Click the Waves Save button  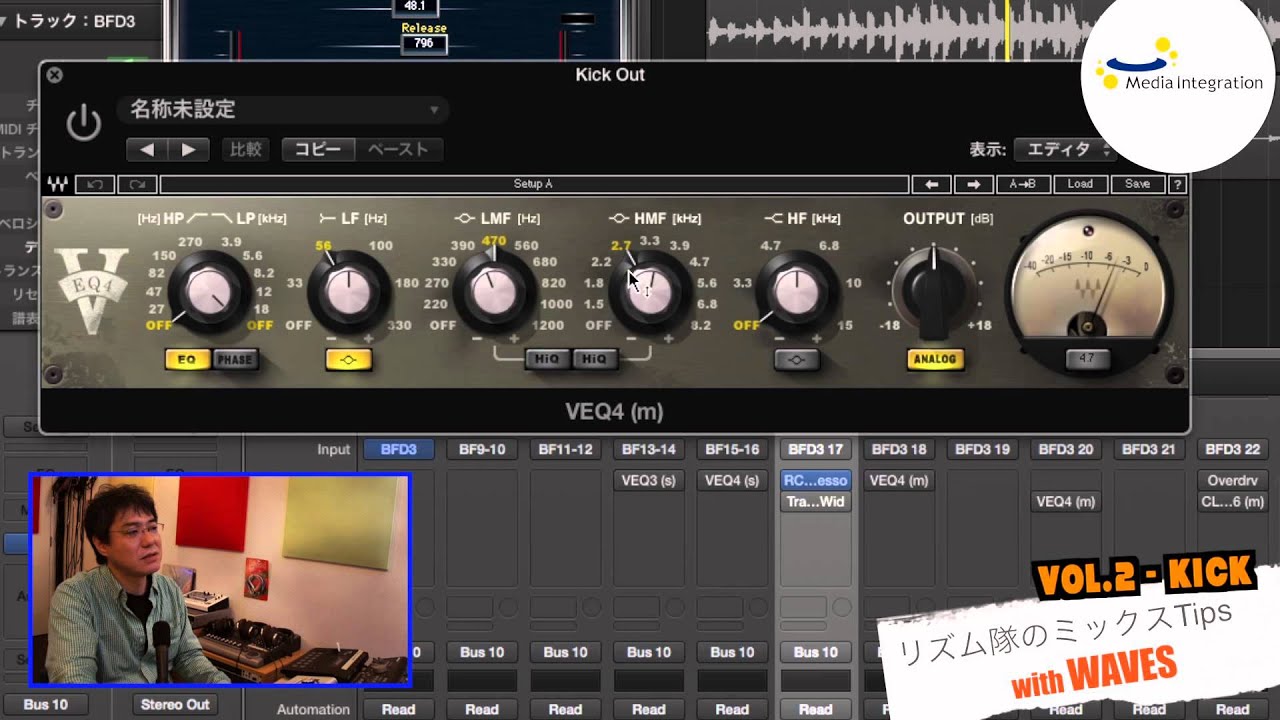(x=1138, y=184)
